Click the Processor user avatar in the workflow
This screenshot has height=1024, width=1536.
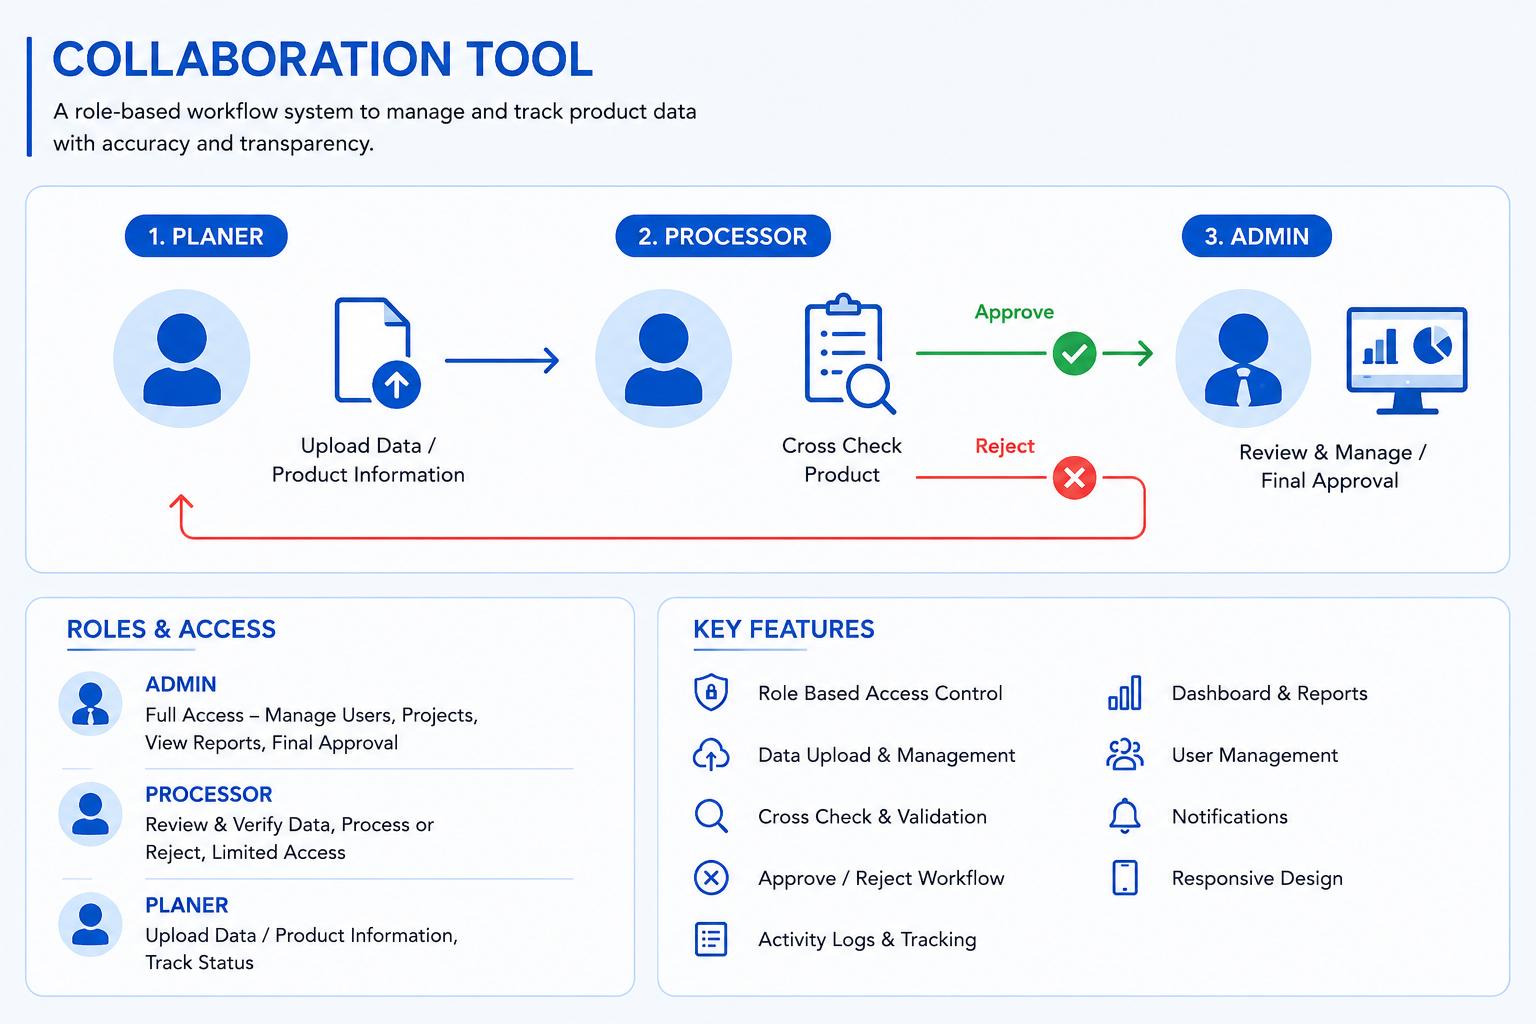click(x=663, y=358)
